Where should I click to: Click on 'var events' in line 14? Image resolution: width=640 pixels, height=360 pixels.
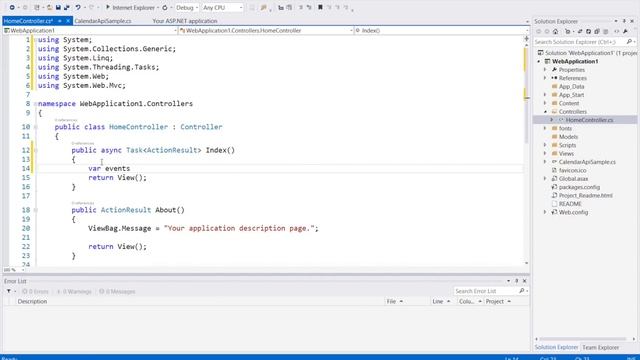pos(109,169)
